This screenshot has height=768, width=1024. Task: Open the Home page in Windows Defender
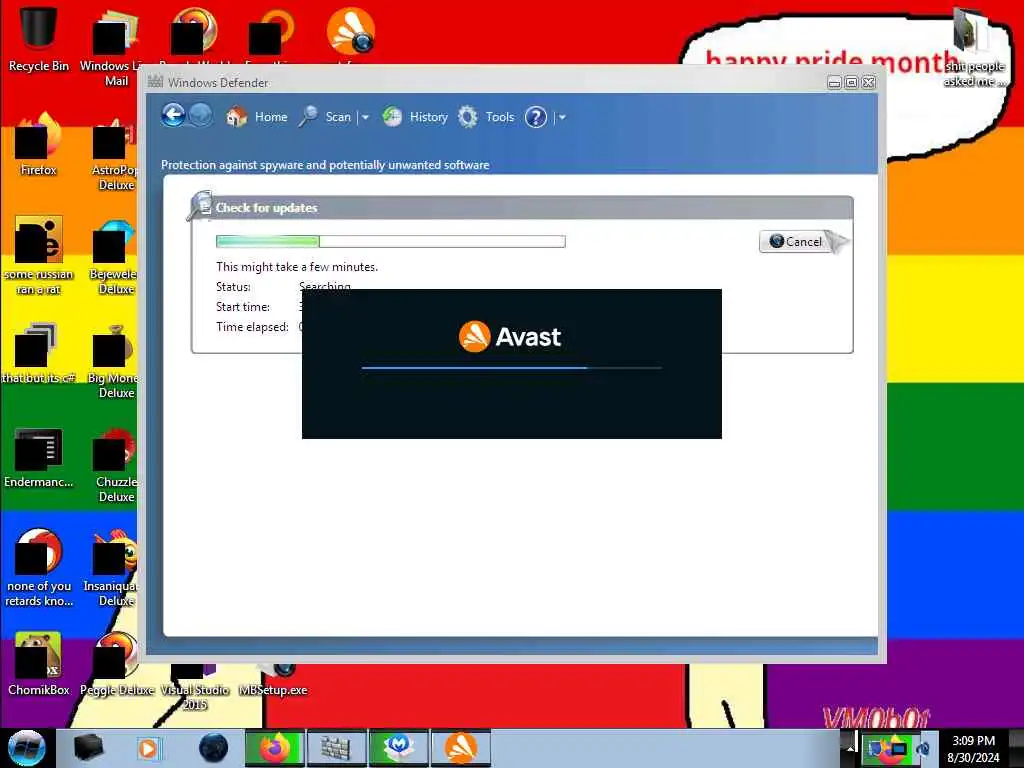pyautogui.click(x=257, y=117)
